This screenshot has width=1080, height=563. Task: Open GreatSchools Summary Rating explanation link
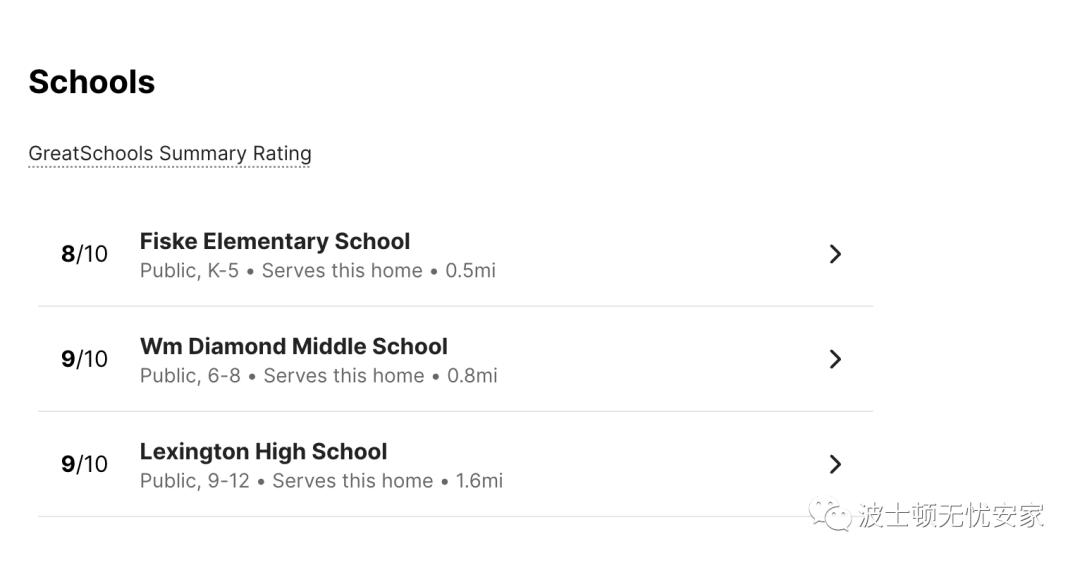[x=169, y=154]
